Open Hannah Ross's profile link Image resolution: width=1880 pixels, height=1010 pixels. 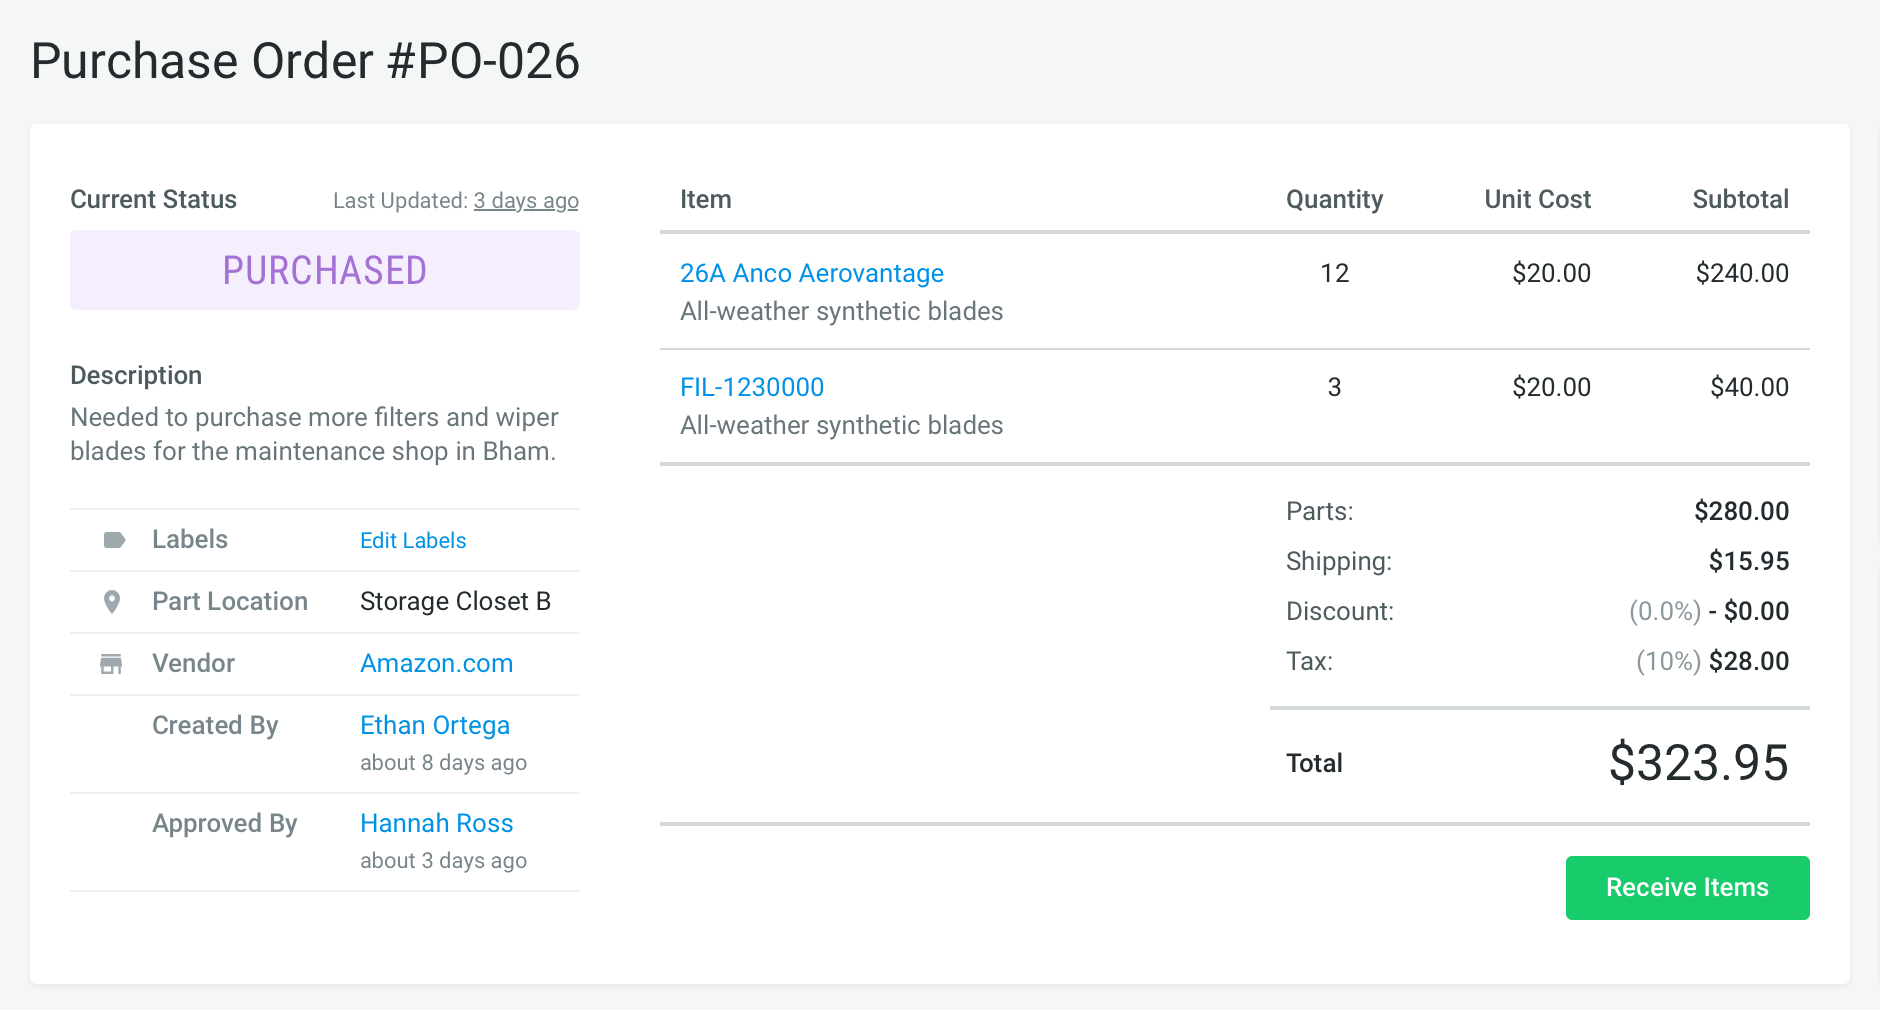tap(436, 823)
